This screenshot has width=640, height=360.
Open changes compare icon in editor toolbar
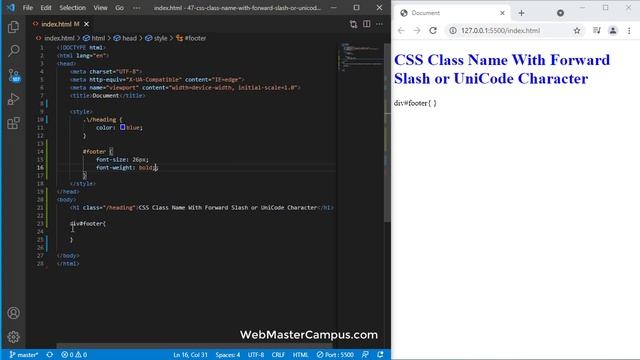coord(353,24)
